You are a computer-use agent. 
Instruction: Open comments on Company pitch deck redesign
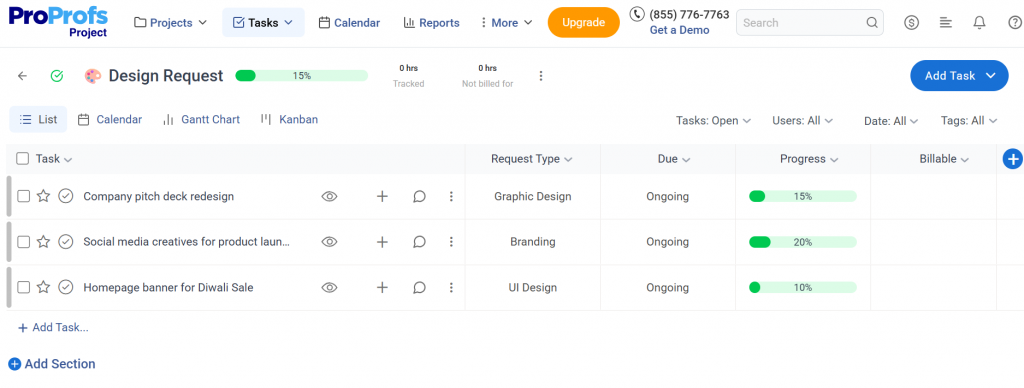[x=419, y=196]
